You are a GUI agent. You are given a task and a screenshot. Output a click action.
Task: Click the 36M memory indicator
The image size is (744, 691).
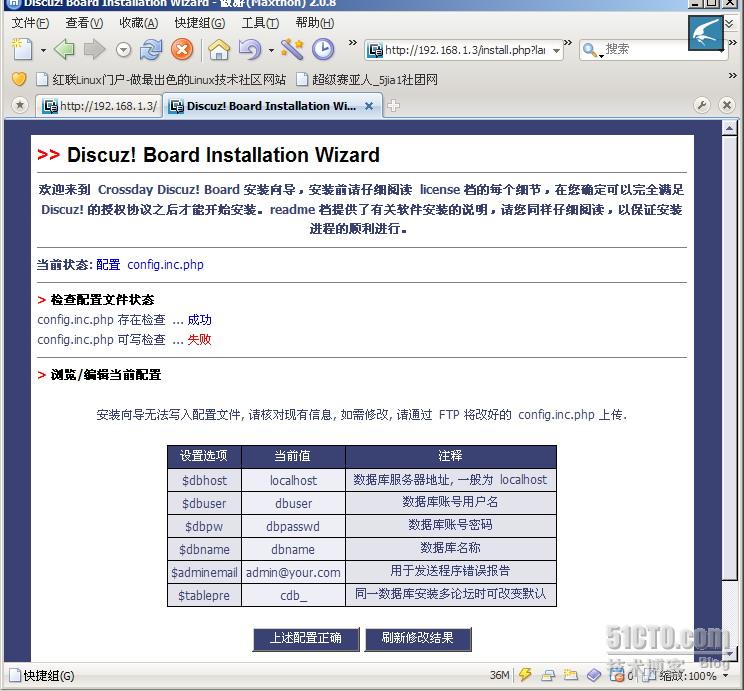pyautogui.click(x=499, y=675)
